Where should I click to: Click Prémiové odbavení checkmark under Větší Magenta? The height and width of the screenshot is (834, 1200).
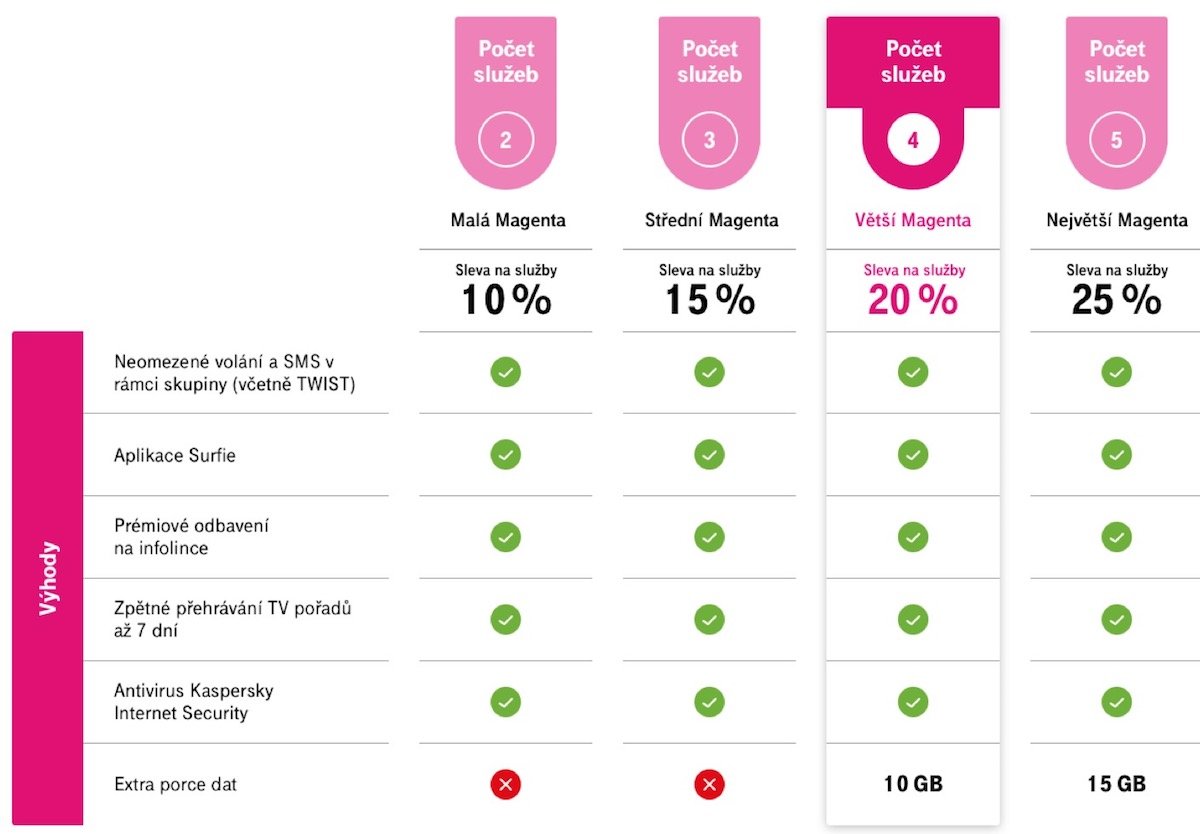(912, 537)
